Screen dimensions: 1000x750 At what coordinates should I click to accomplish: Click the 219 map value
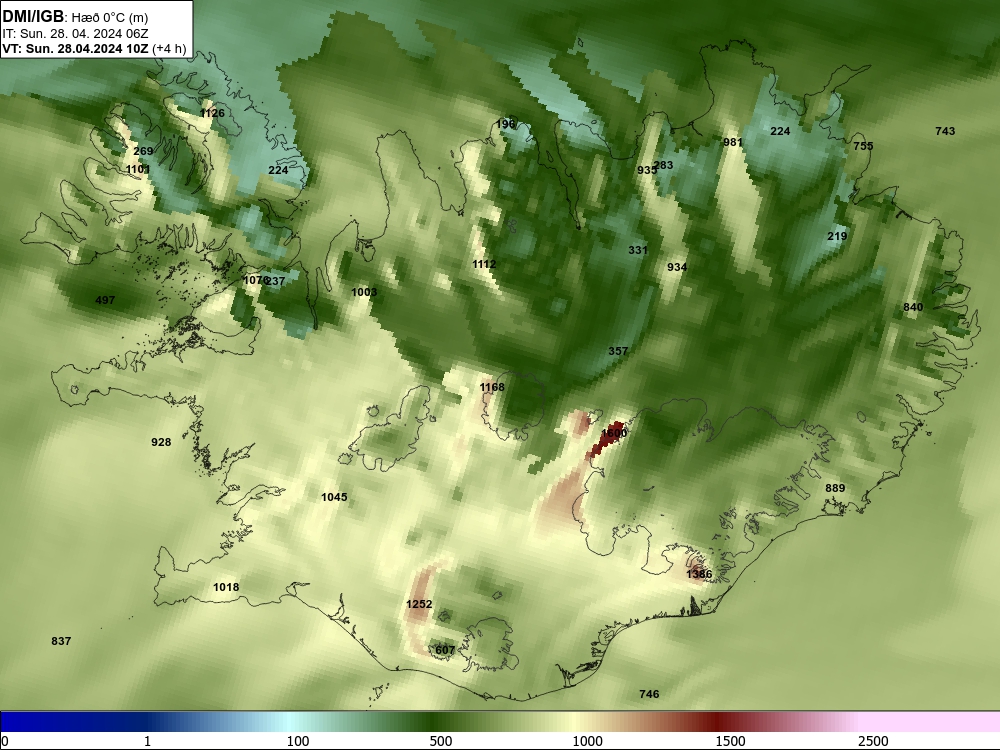coord(837,237)
